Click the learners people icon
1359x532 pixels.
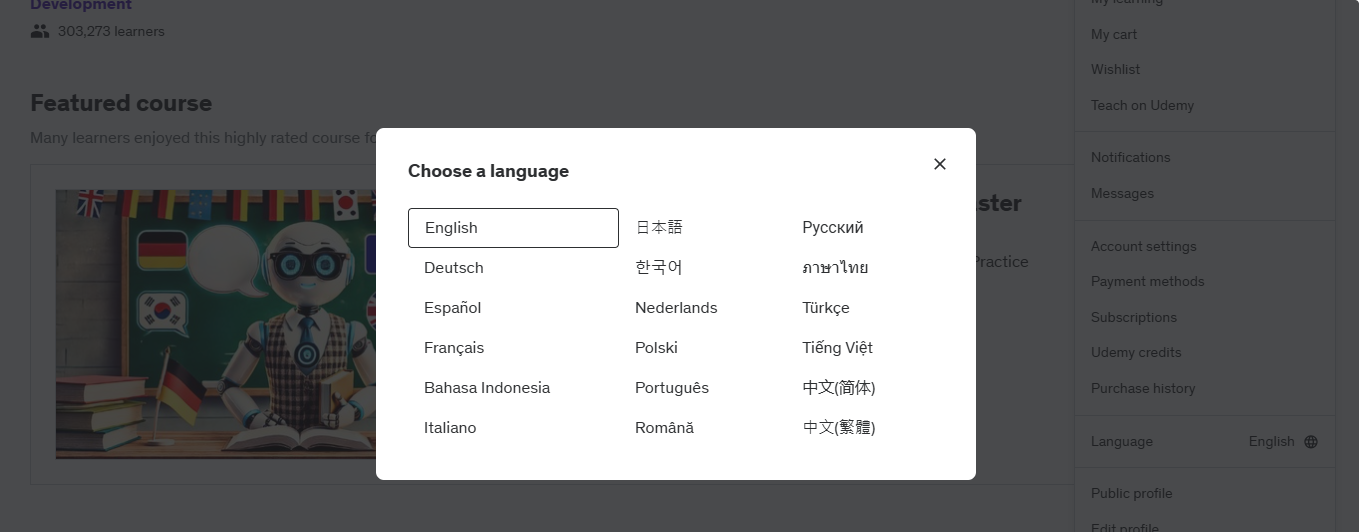(40, 31)
